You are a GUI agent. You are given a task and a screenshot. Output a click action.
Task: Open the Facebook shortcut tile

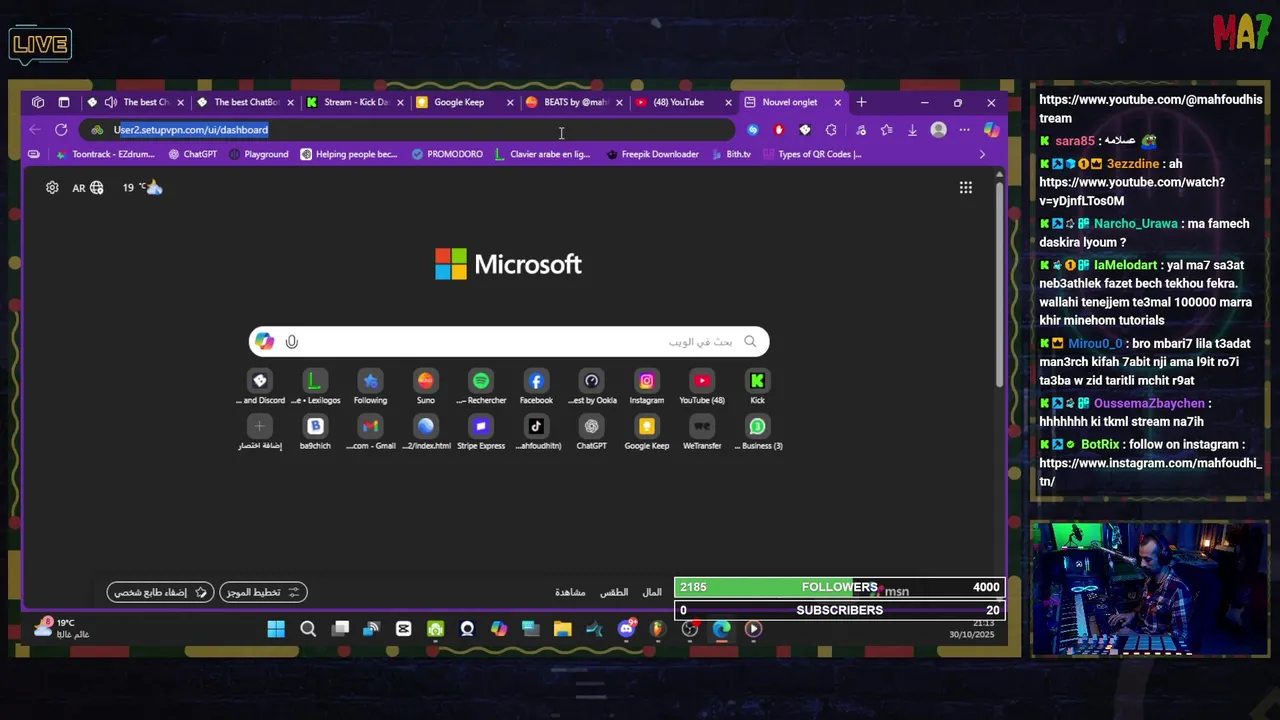tap(536, 386)
